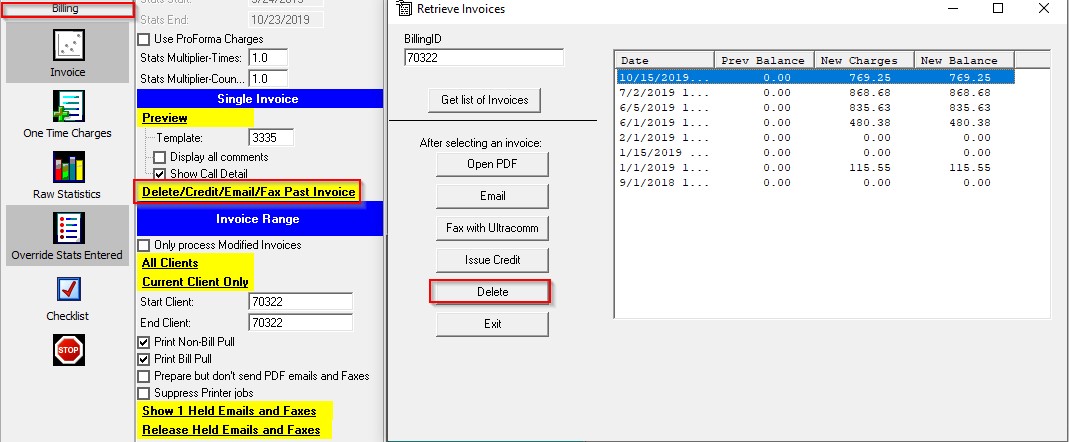Click the Retrieve Invoices window title icon
Viewport: 1069px width, 442px height.
[403, 9]
